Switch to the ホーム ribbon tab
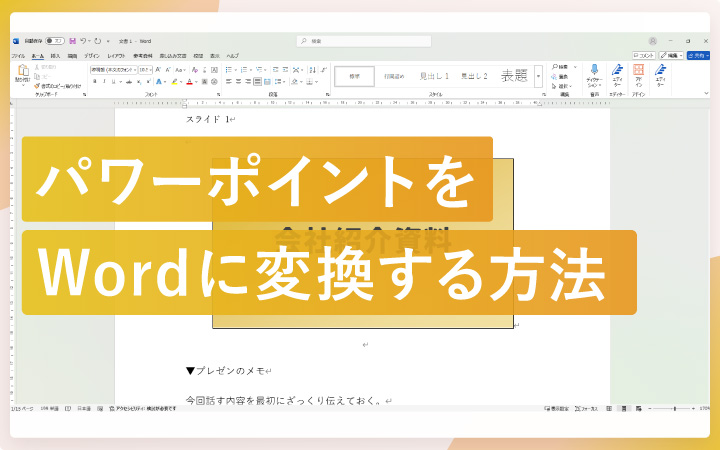The image size is (720, 450). (38, 56)
